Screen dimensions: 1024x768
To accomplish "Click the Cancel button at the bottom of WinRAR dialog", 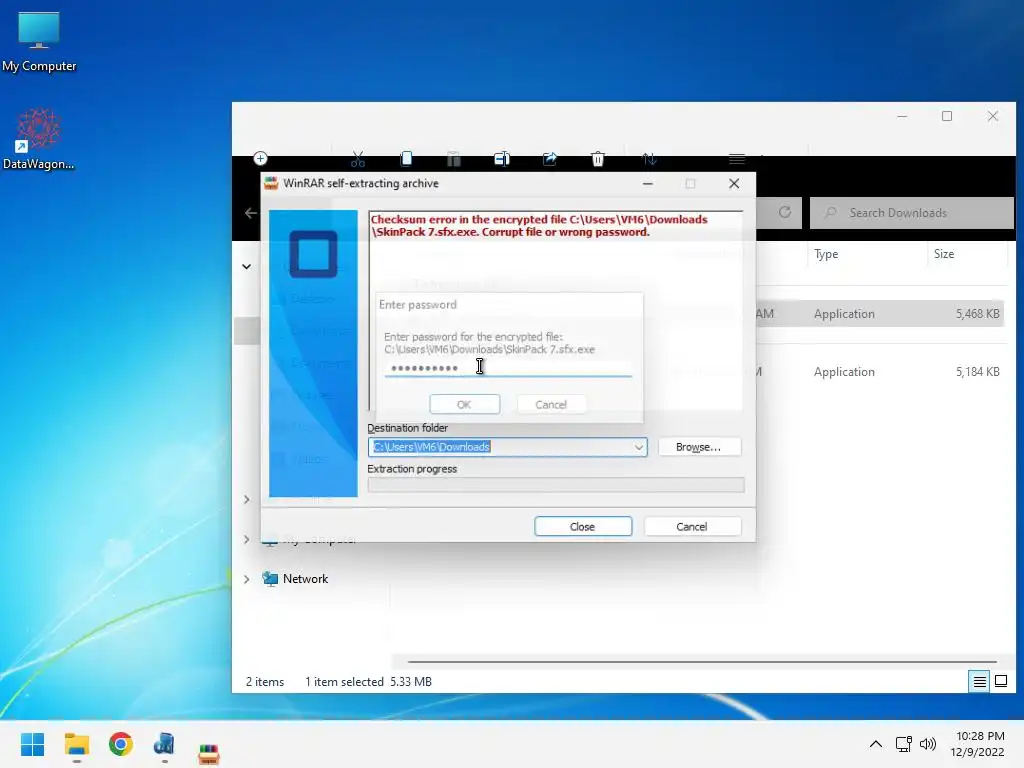I will click(x=692, y=526).
